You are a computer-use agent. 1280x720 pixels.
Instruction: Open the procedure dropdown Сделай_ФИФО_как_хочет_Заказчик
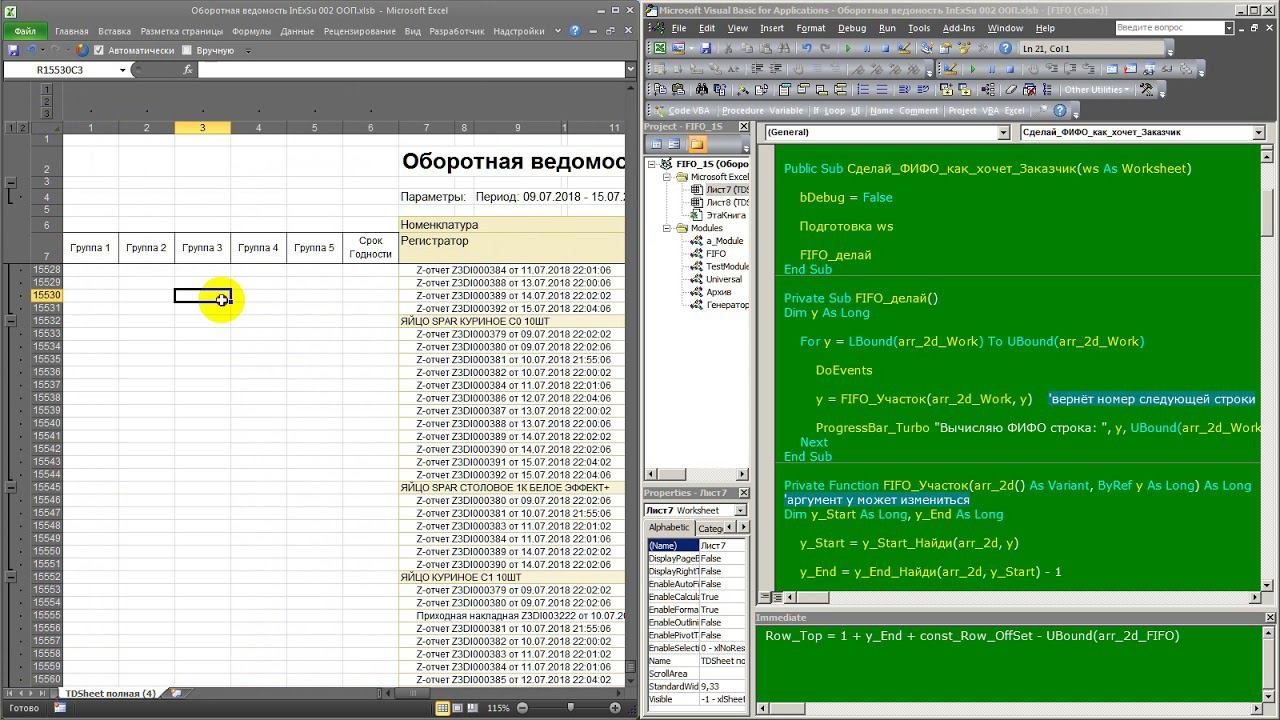[x=1258, y=132]
